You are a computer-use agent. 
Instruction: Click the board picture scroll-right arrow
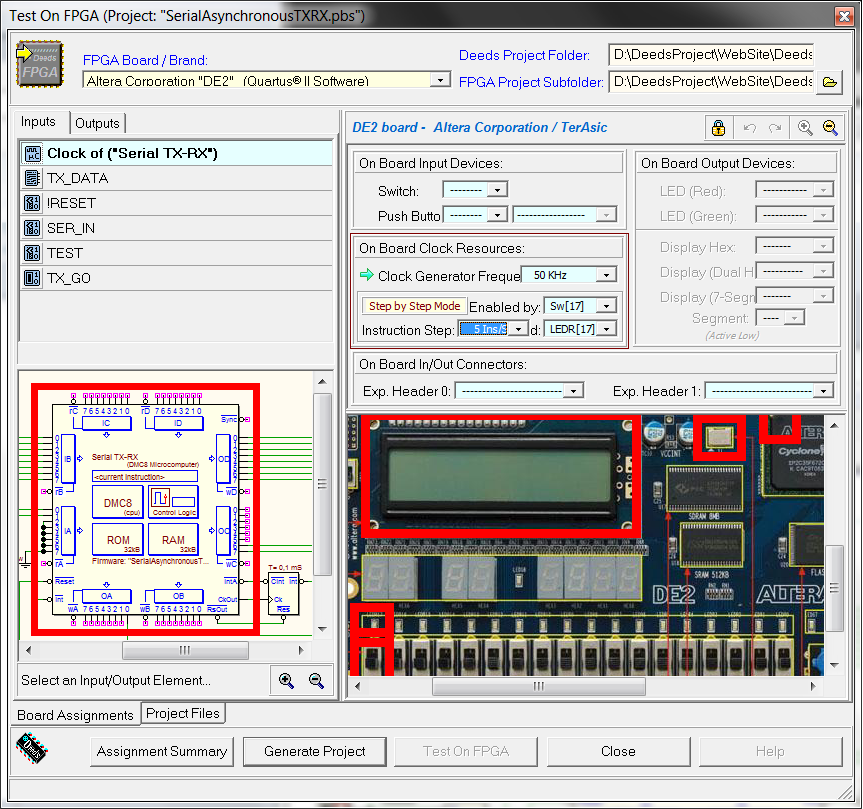(x=813, y=686)
